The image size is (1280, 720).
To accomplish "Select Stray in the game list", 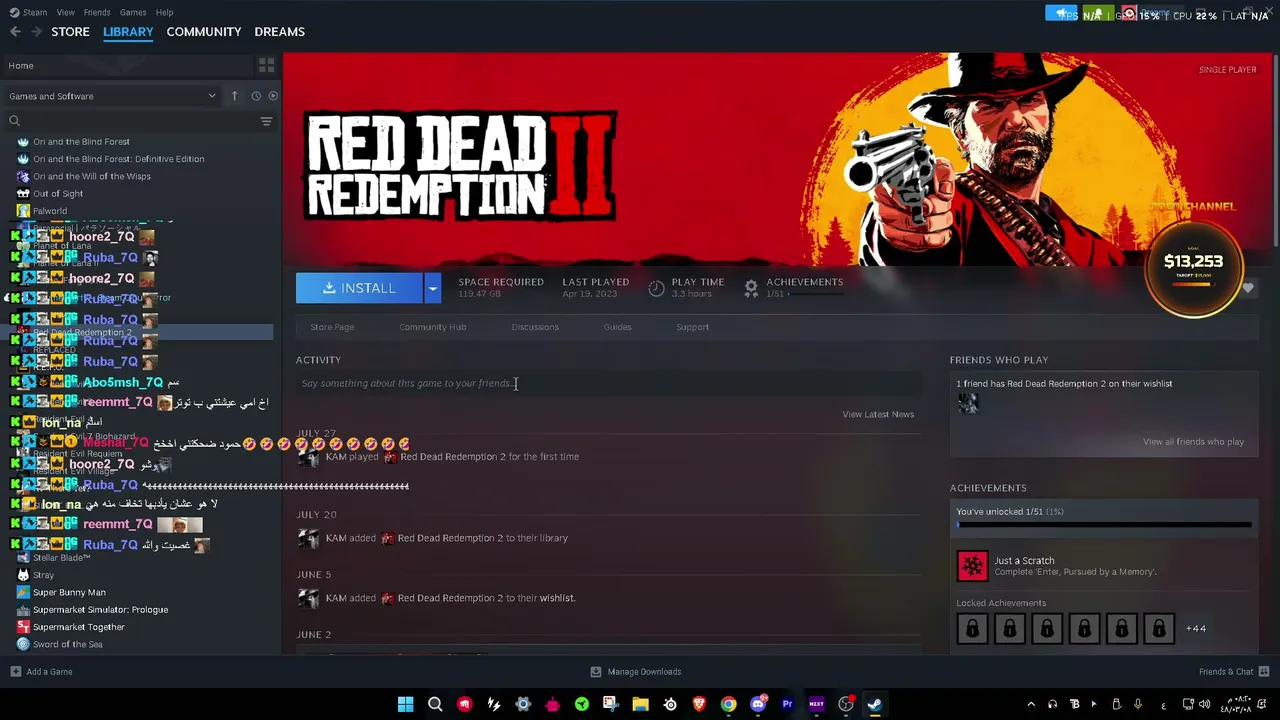I will pyautogui.click(x=43, y=575).
